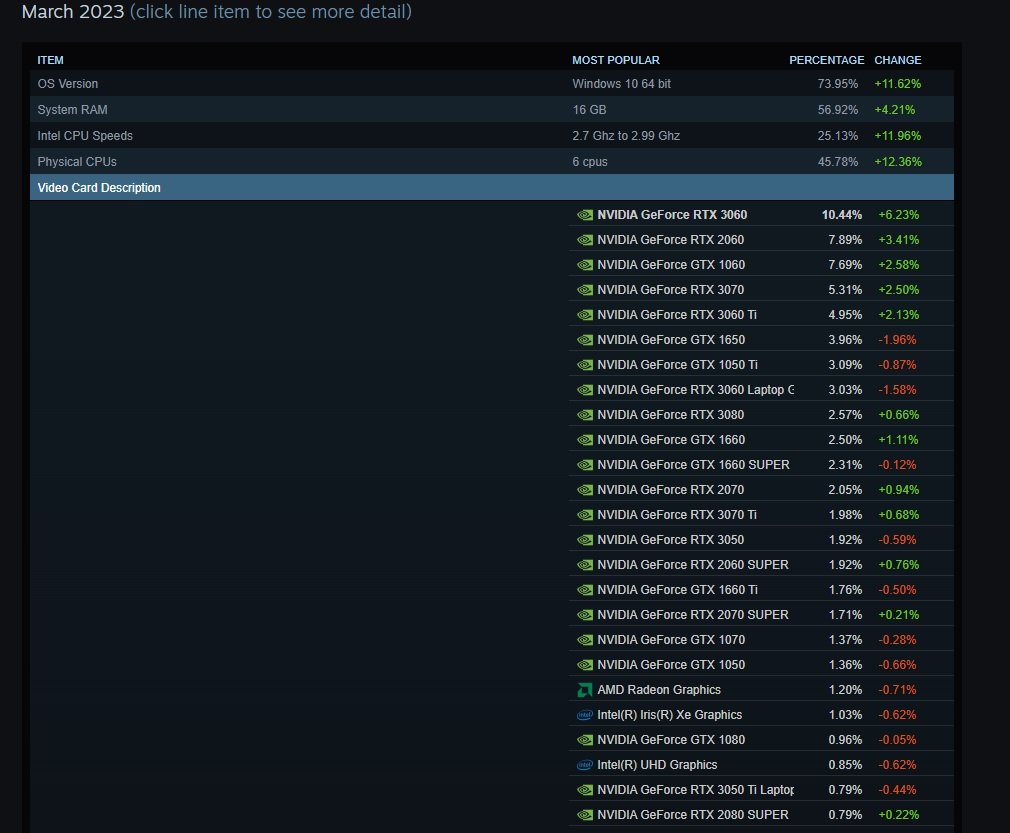Click the NVIDIA GeForce GTX 1650 name

671,340
